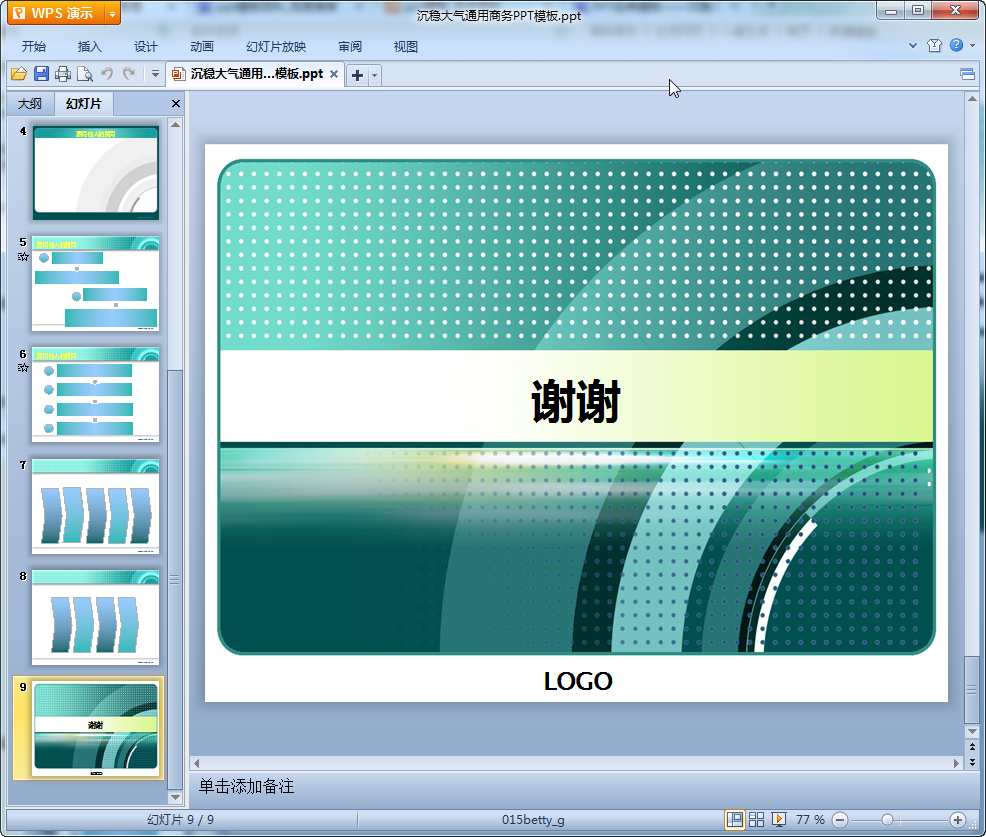This screenshot has width=986, height=837.
Task: Click horizontal scroll left arrow
Action: 197,763
